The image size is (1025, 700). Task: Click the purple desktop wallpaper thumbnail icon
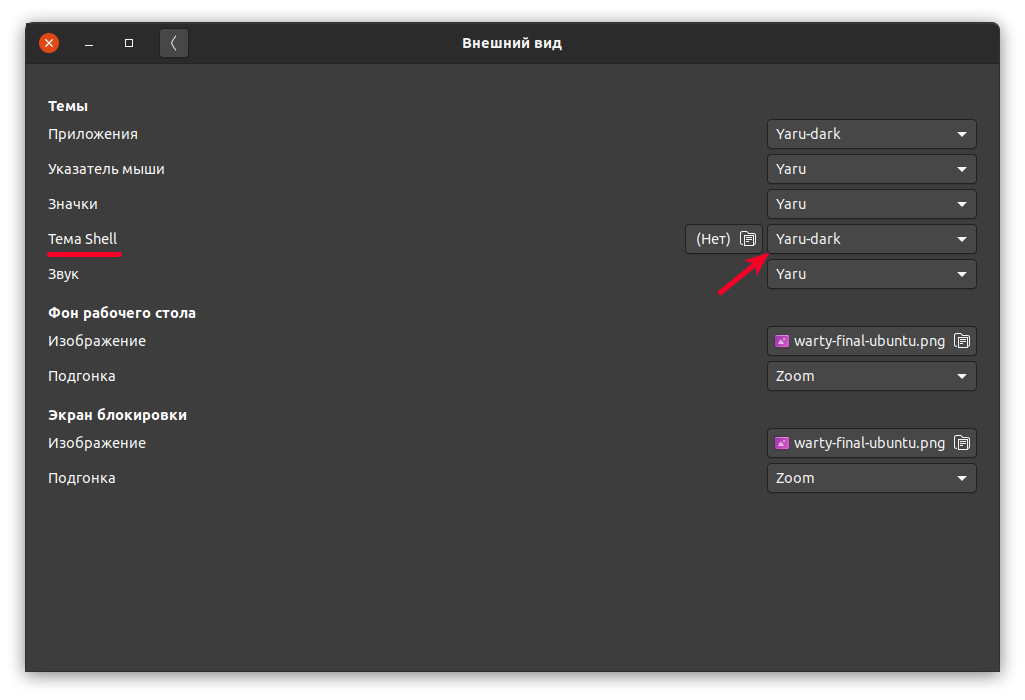point(781,340)
